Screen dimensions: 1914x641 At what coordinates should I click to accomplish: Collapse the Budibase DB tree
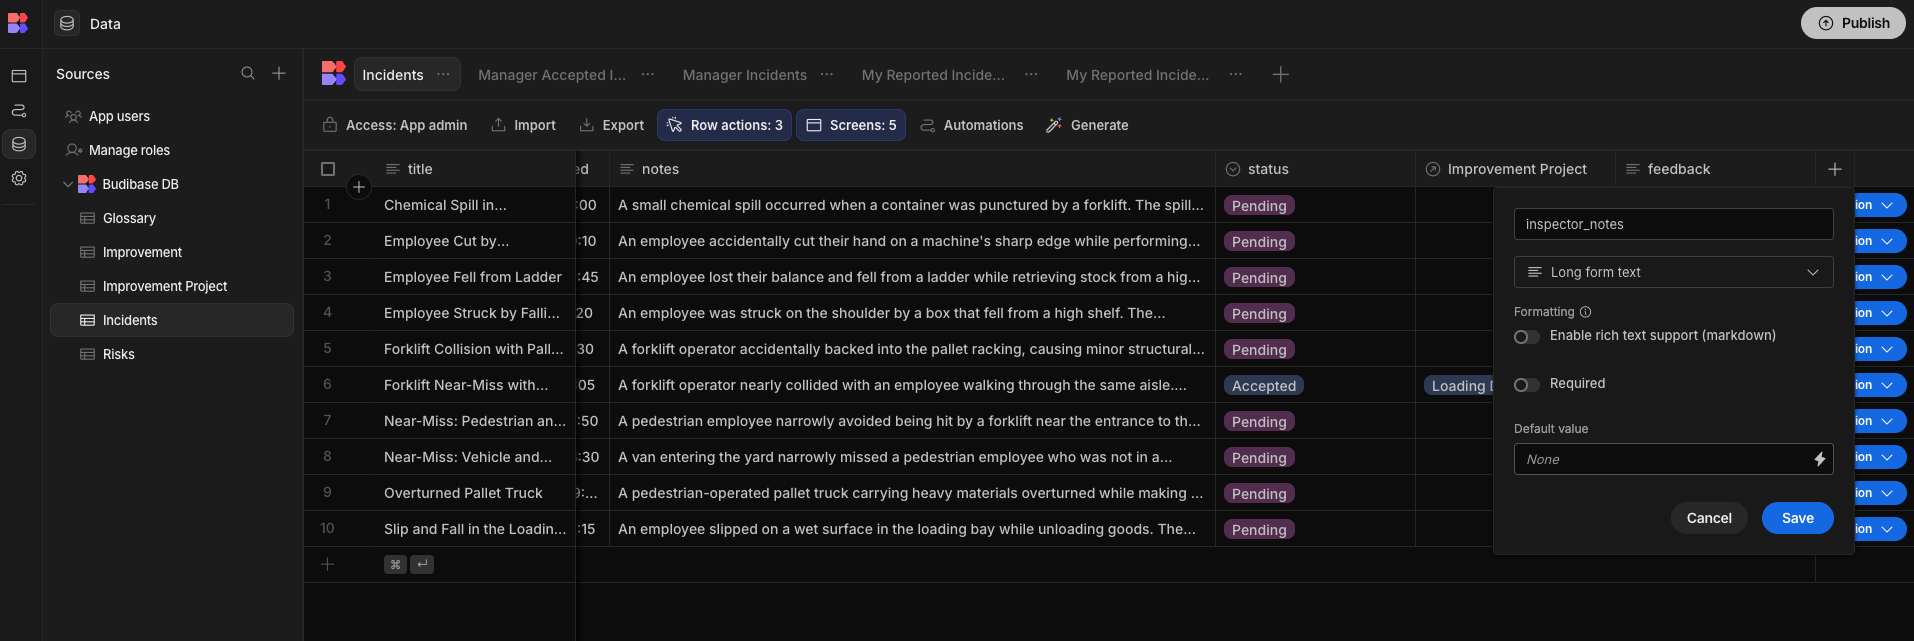[x=68, y=184]
